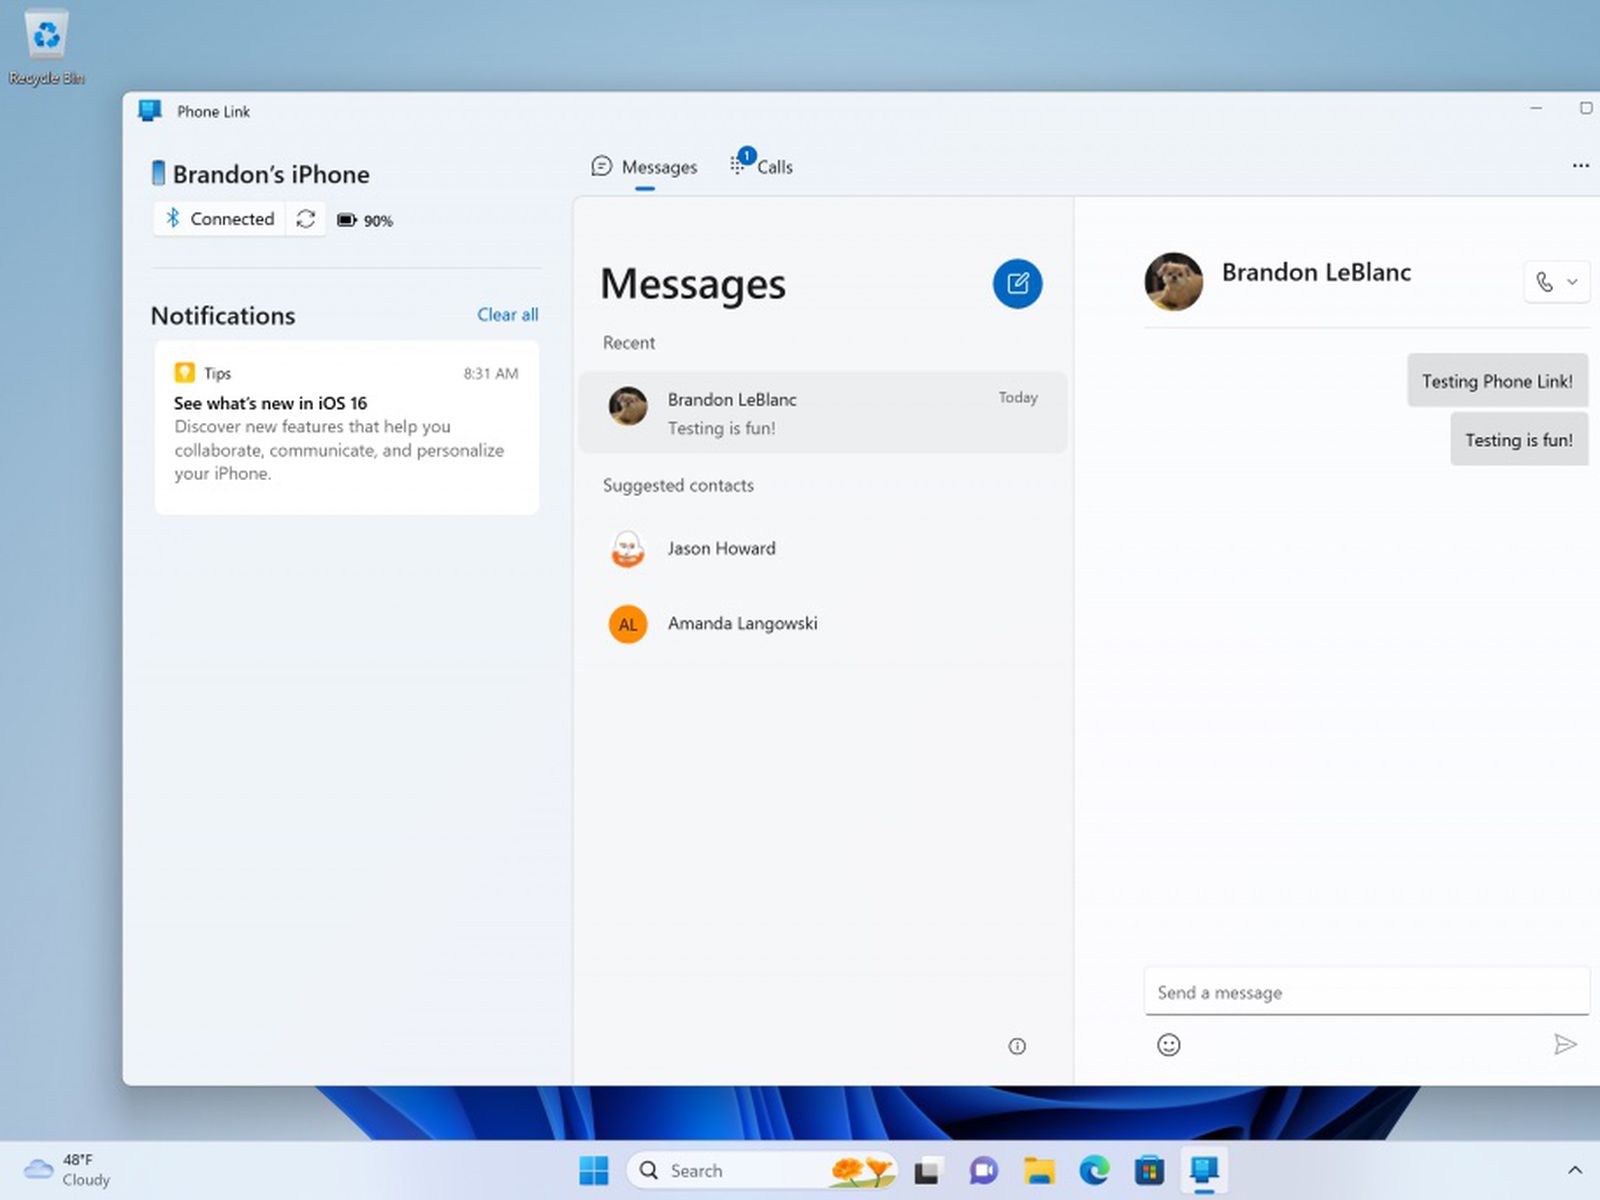Focus the Send a message field
Viewport: 1600px width, 1200px height.
coord(1366,992)
